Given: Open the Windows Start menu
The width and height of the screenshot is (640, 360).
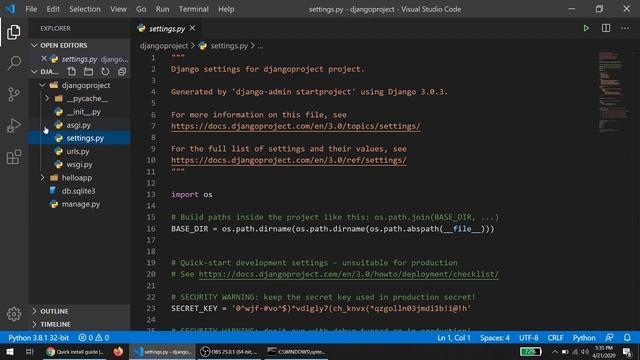Looking at the screenshot, I should pos(10,351).
